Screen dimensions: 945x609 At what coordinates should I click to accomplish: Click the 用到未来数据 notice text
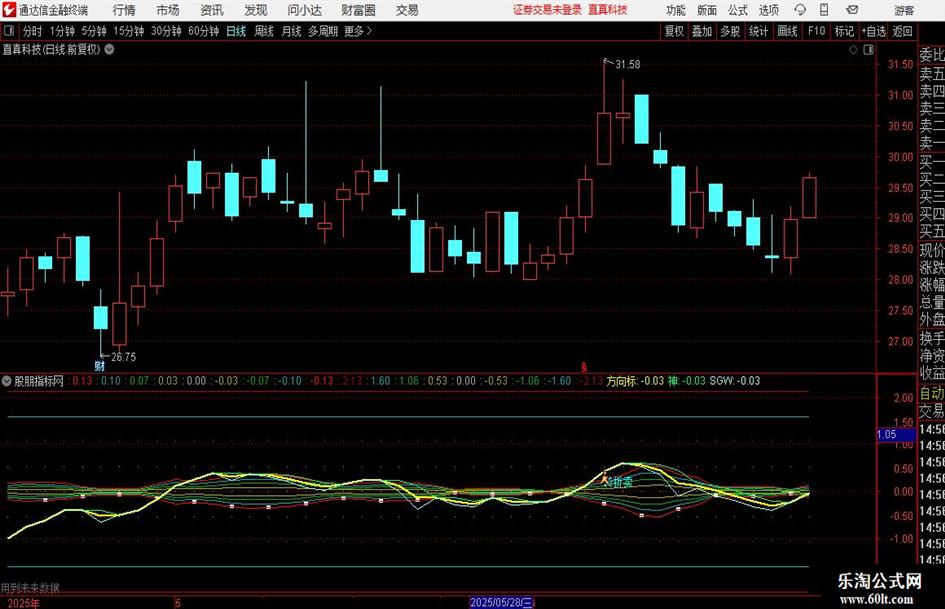click(x=30, y=588)
